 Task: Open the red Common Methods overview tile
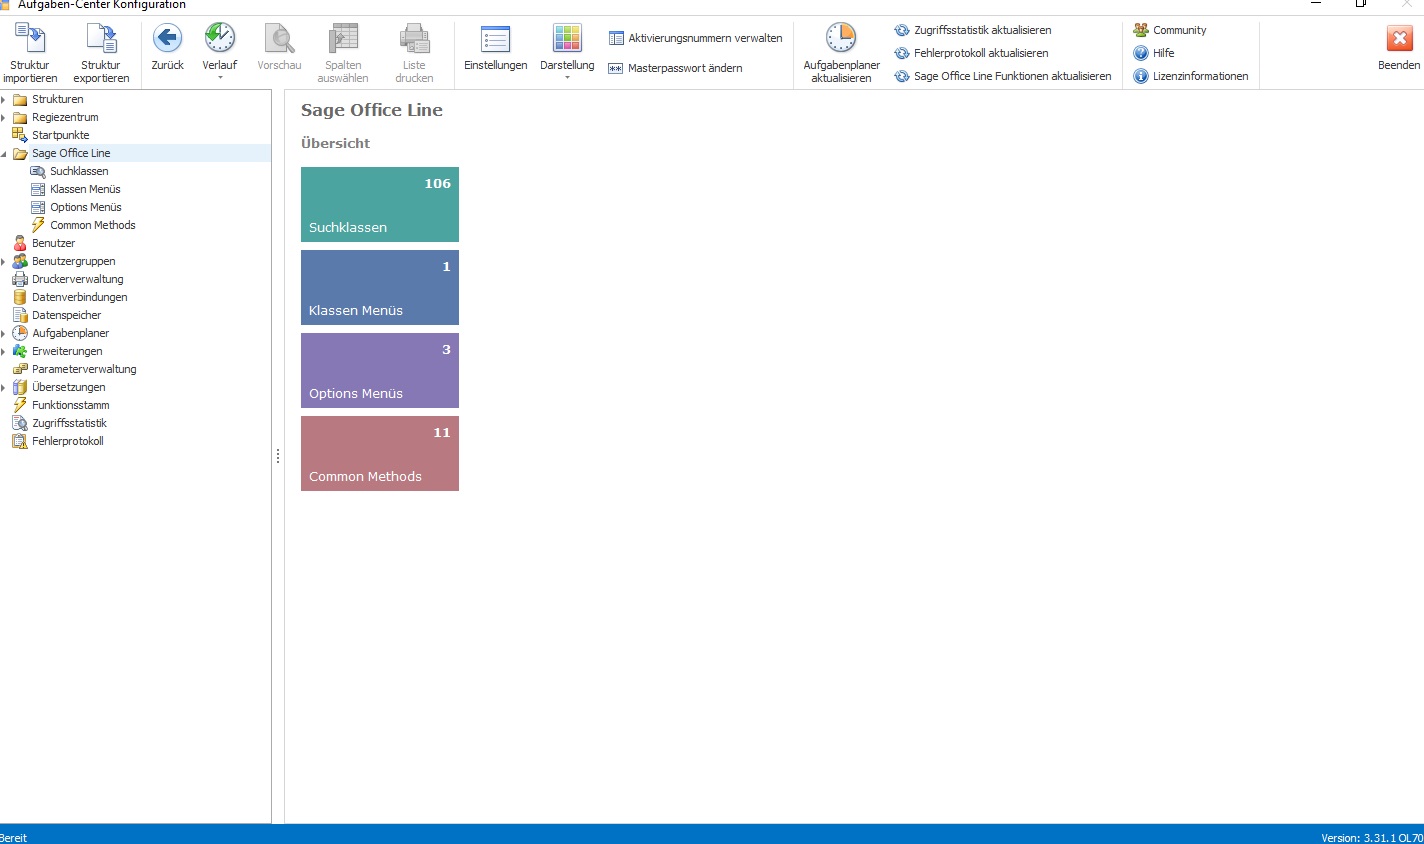(x=380, y=453)
